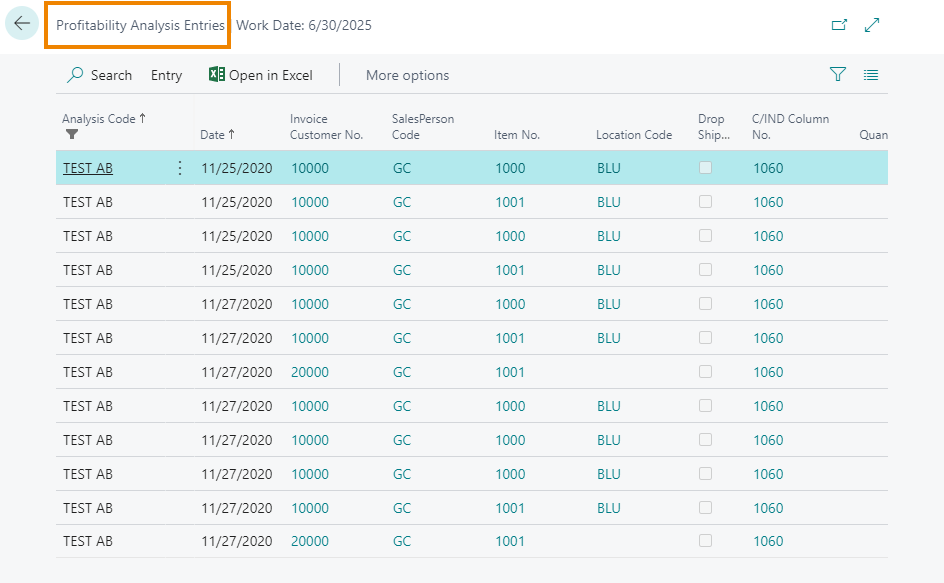Open the Entry menu
The image size is (944, 583).
[166, 75]
